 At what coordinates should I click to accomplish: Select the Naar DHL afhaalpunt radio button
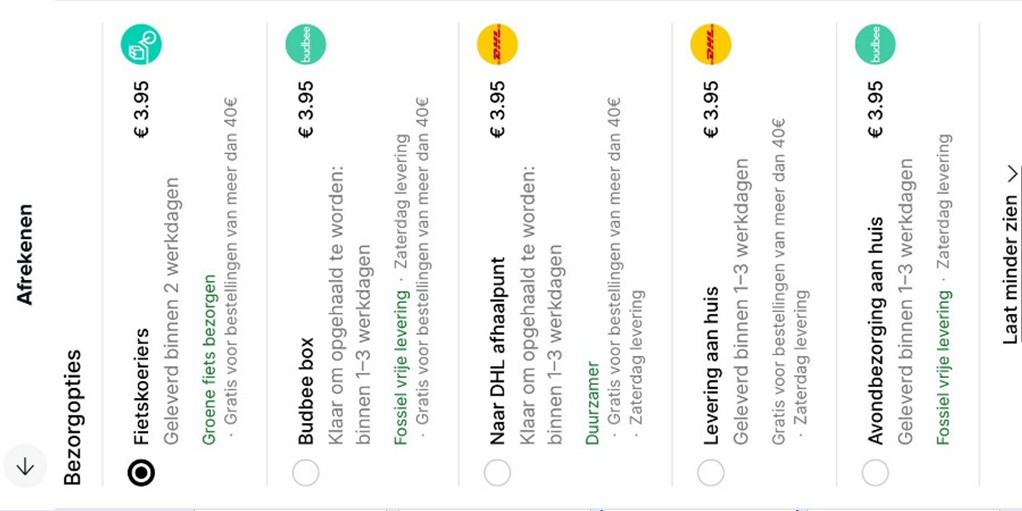497,472
